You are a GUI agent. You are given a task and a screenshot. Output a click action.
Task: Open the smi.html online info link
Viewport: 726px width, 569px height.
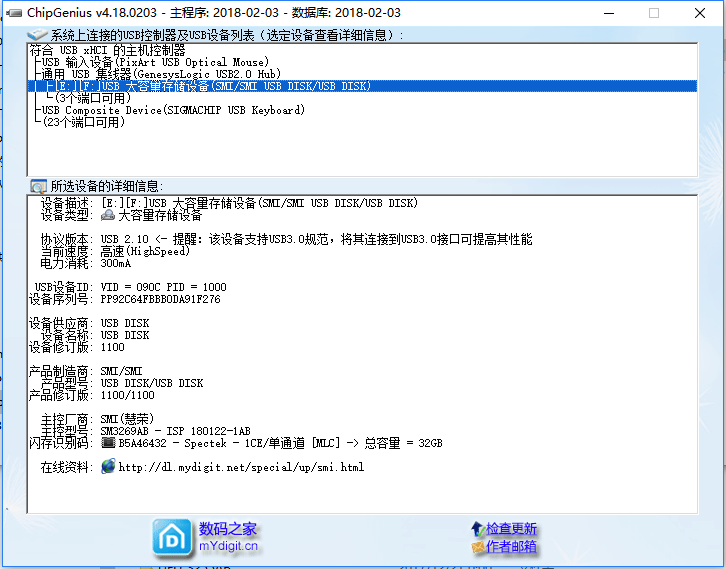pos(241,467)
